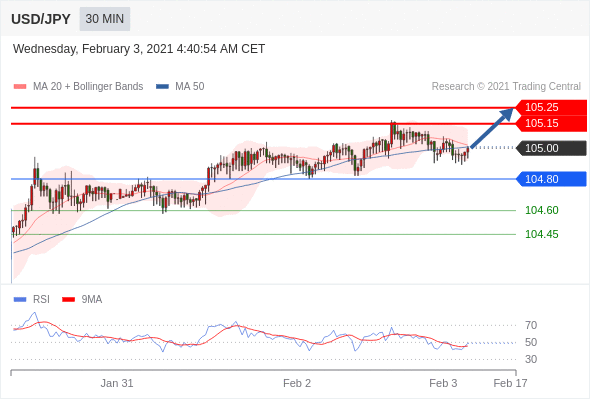Toggle the 9MA legend entry

click(82, 299)
